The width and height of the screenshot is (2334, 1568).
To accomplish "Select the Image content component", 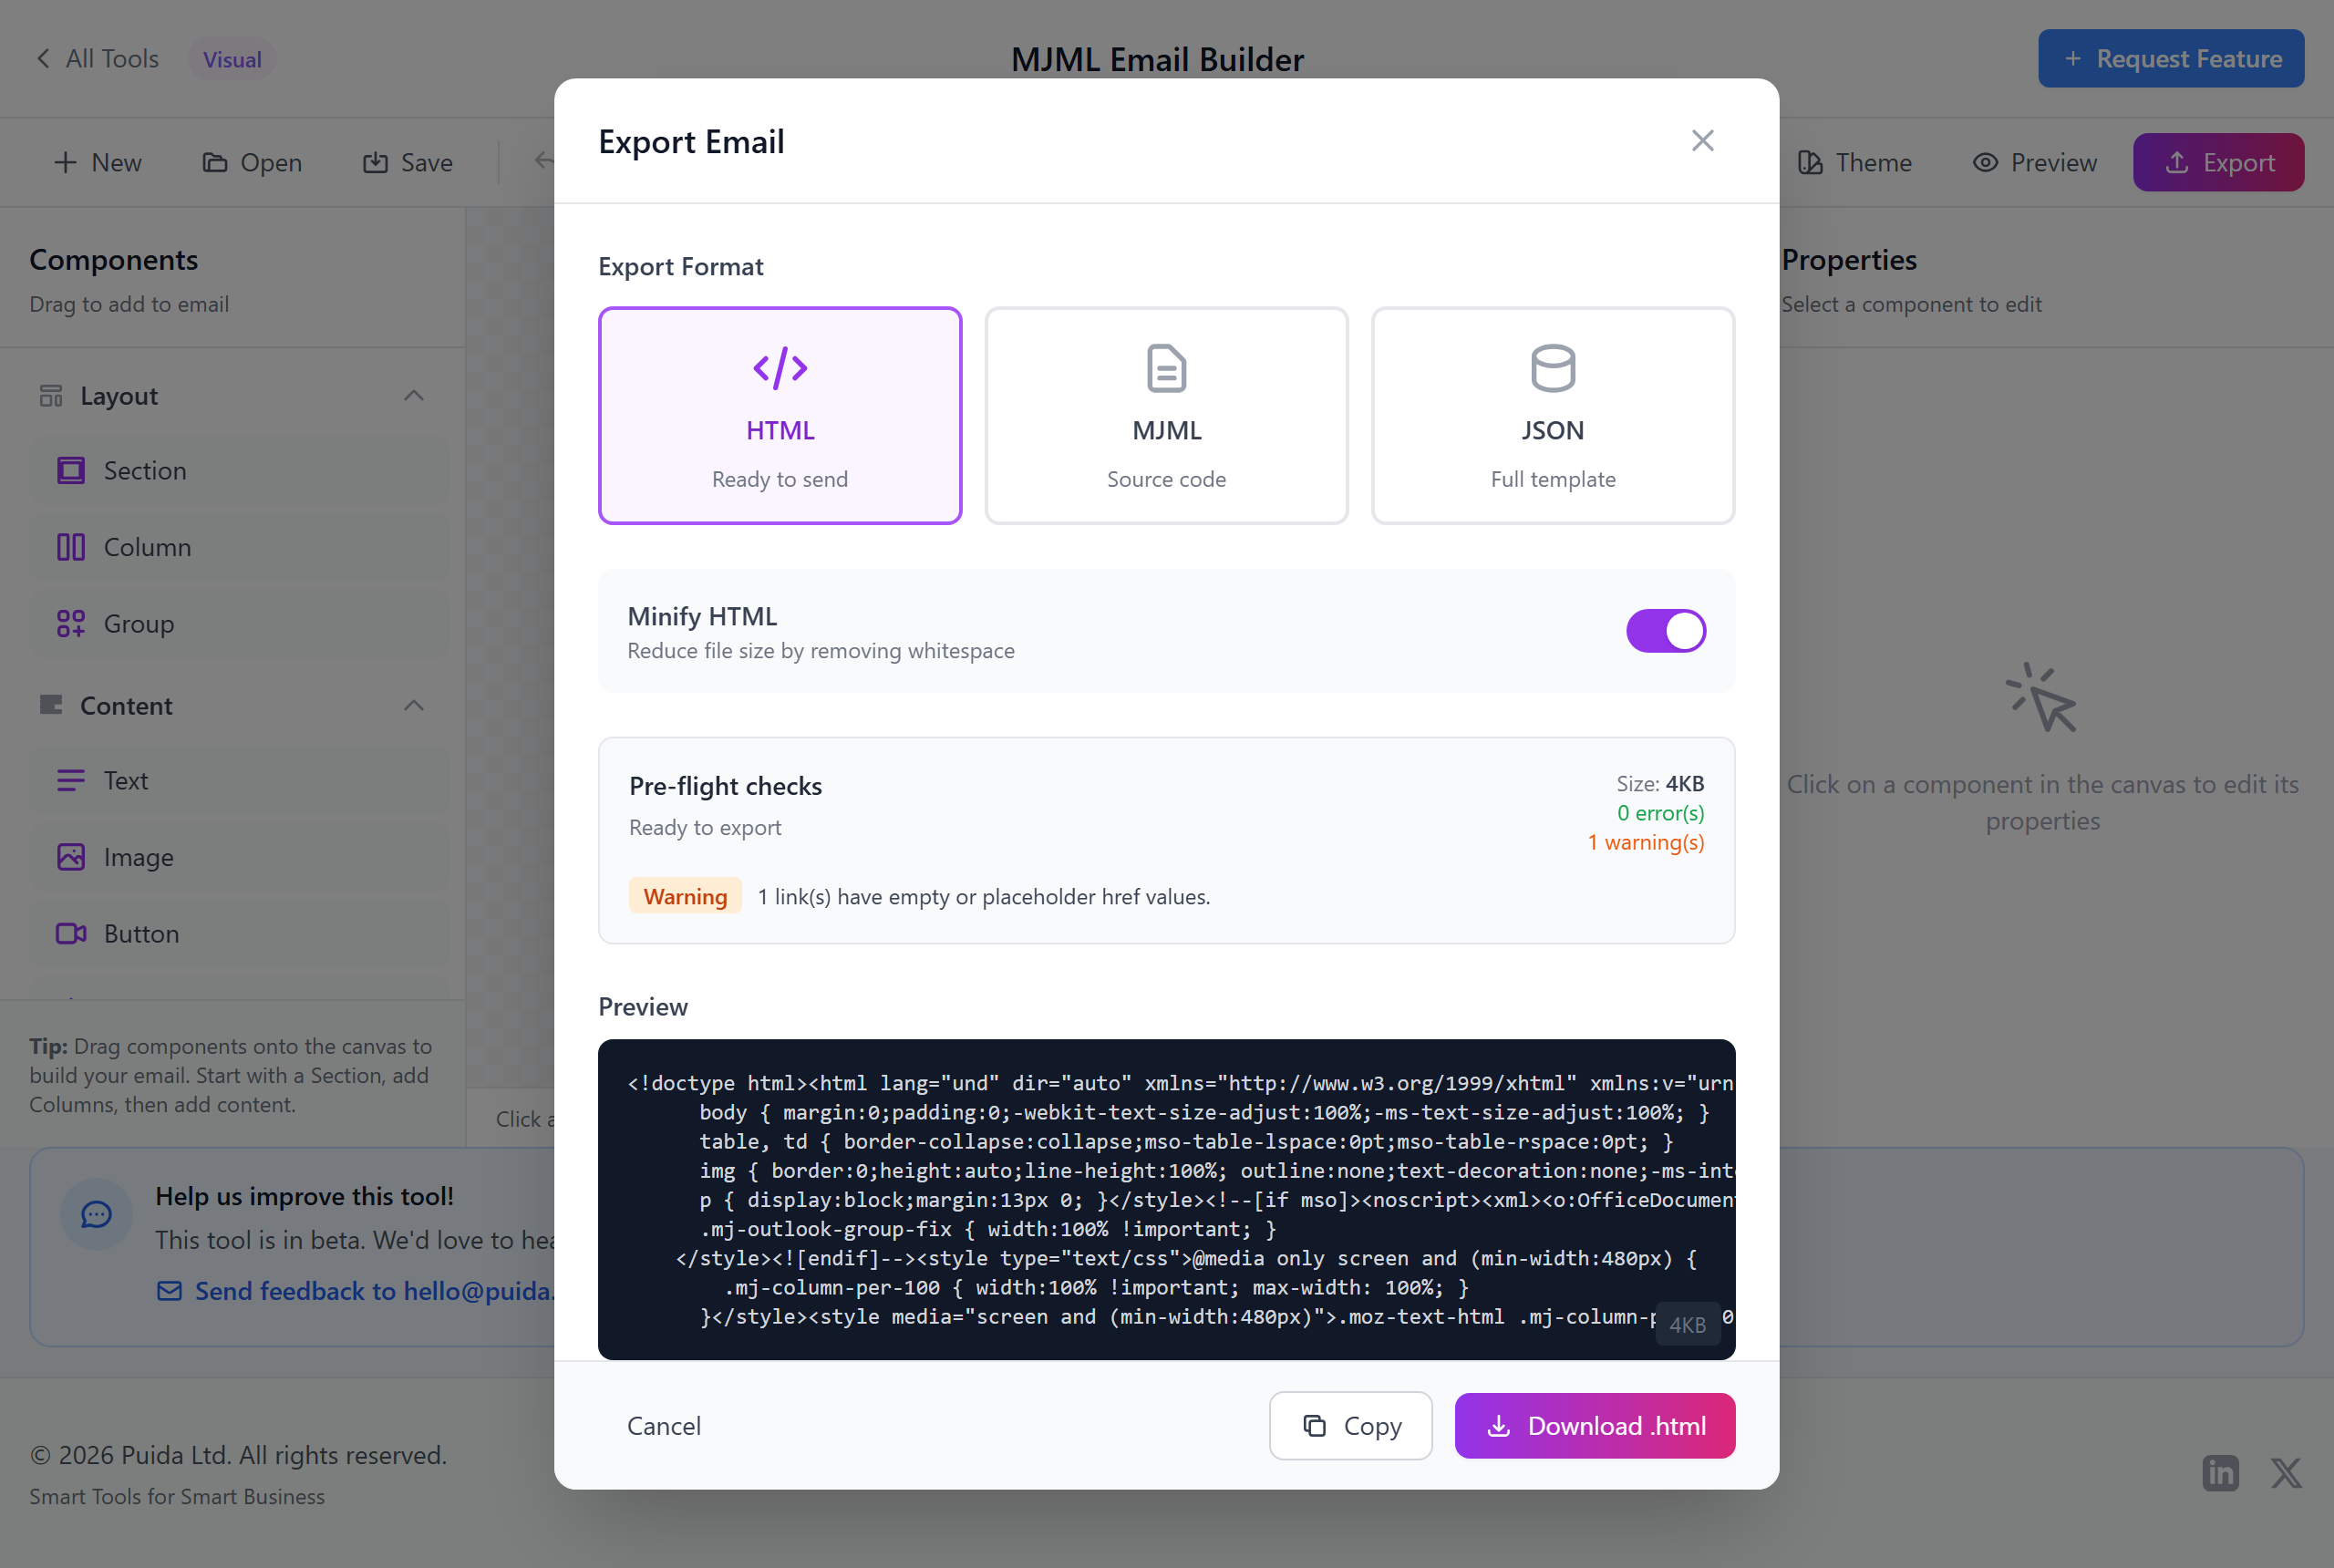I will [x=138, y=856].
